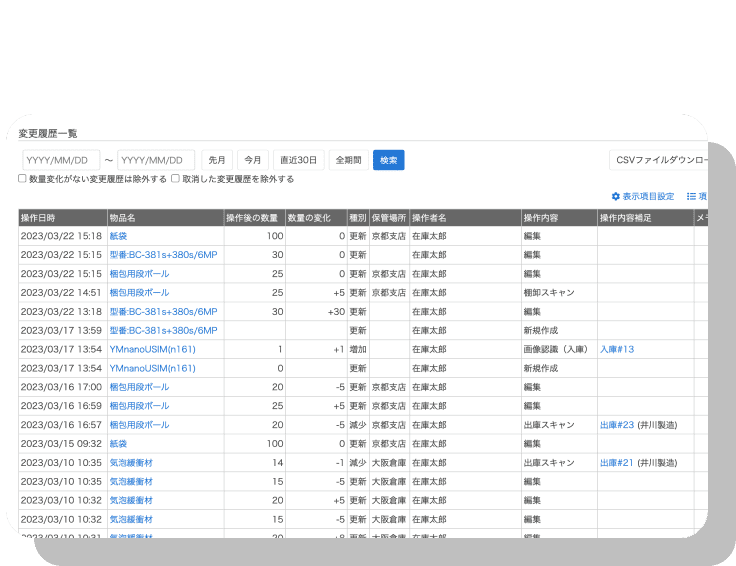Choose the 直近30日 filter
This screenshot has width=736, height=566.
pyautogui.click(x=299, y=160)
